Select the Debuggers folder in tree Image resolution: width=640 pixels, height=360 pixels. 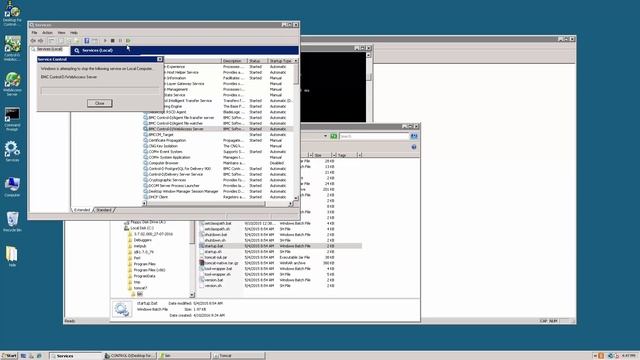[143, 240]
